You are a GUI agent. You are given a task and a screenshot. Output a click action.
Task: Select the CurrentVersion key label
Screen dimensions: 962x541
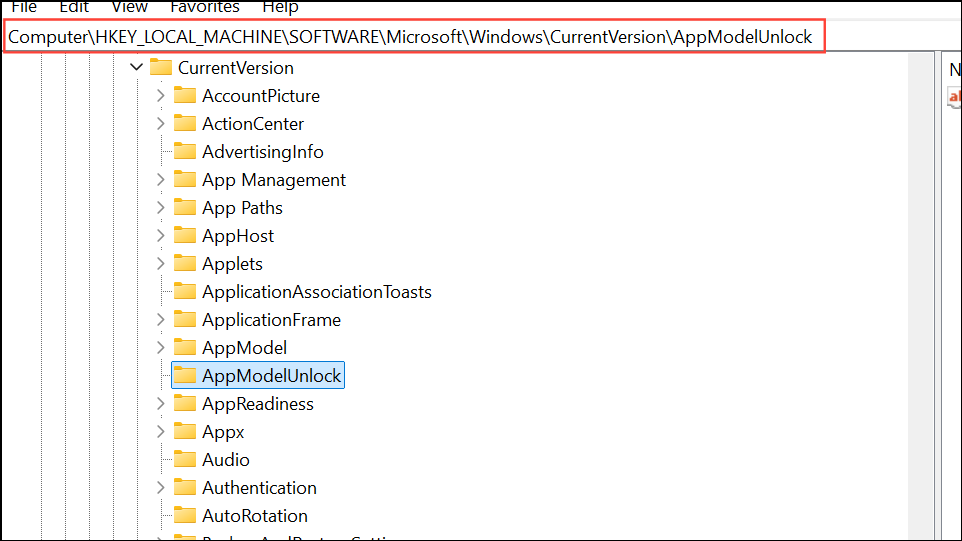click(x=236, y=68)
